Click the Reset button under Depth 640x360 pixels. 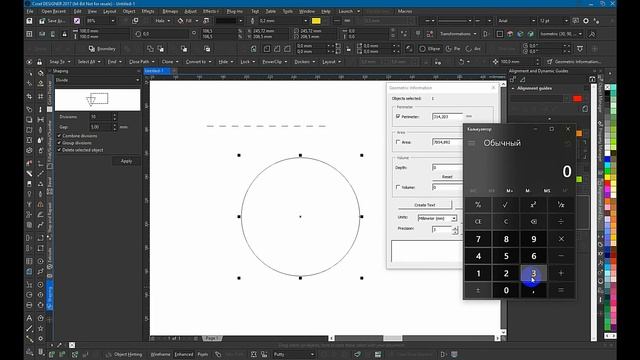447,177
